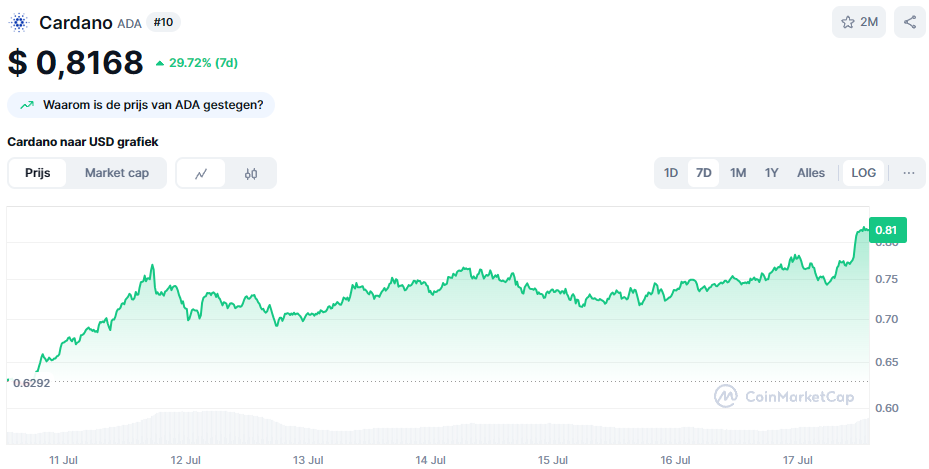Click the 2M watchlist count
The height and width of the screenshot is (469, 929).
tap(869, 23)
